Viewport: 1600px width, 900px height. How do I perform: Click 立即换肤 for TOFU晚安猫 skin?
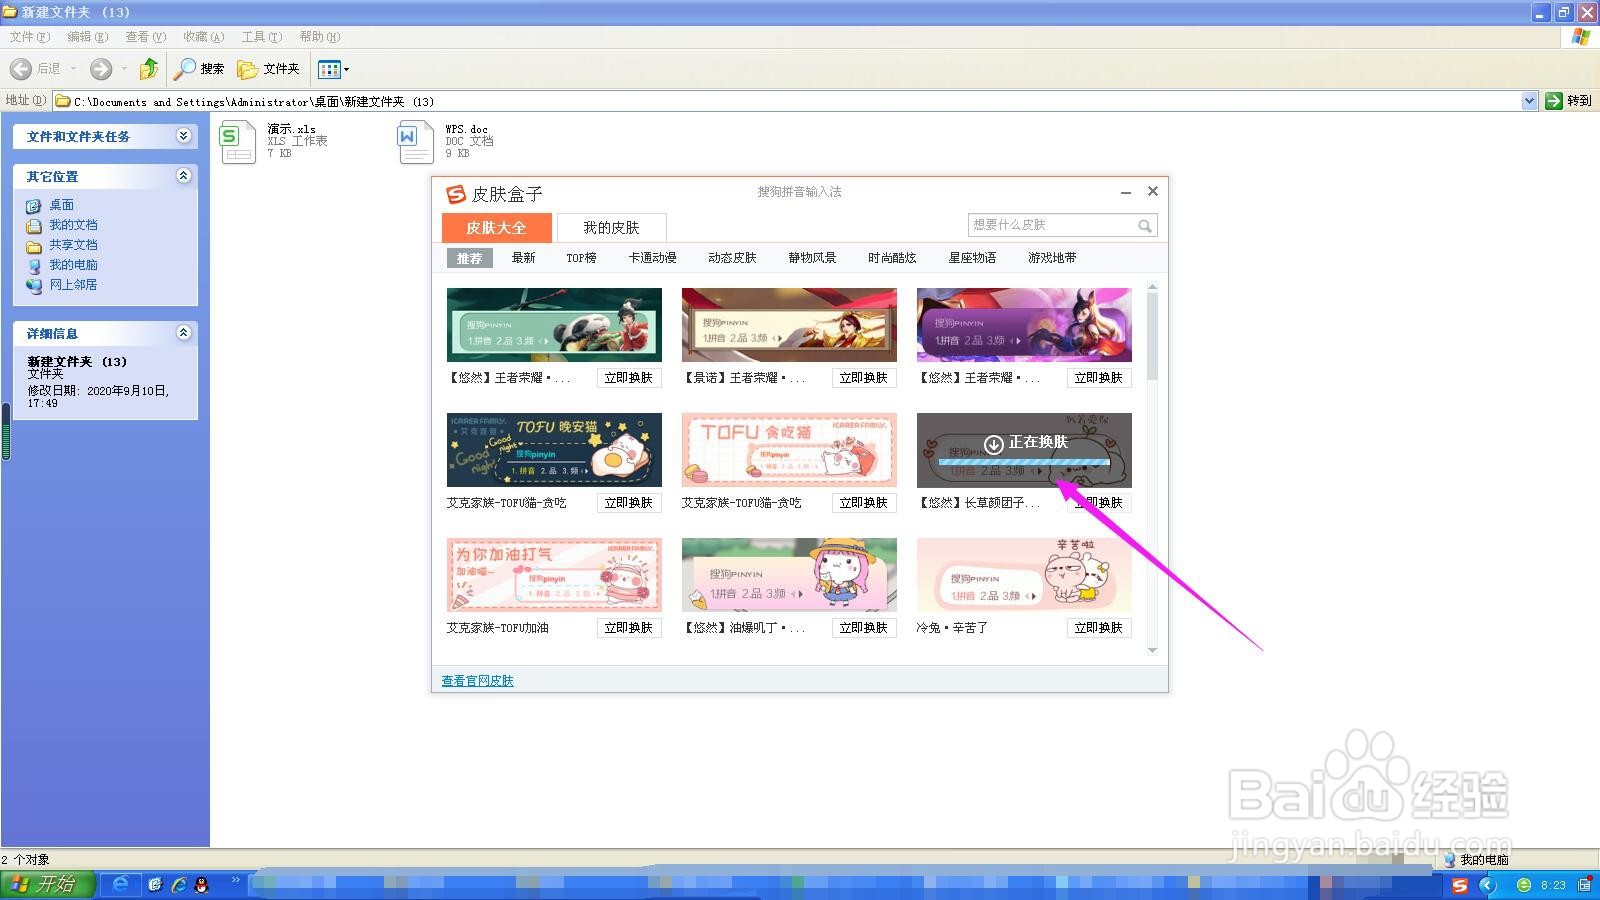click(x=629, y=503)
